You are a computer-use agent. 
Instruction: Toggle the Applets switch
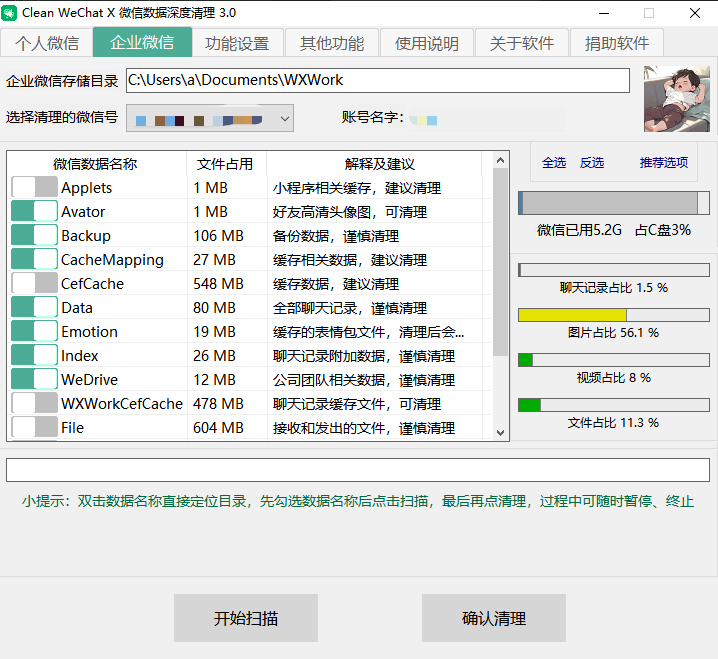34,187
